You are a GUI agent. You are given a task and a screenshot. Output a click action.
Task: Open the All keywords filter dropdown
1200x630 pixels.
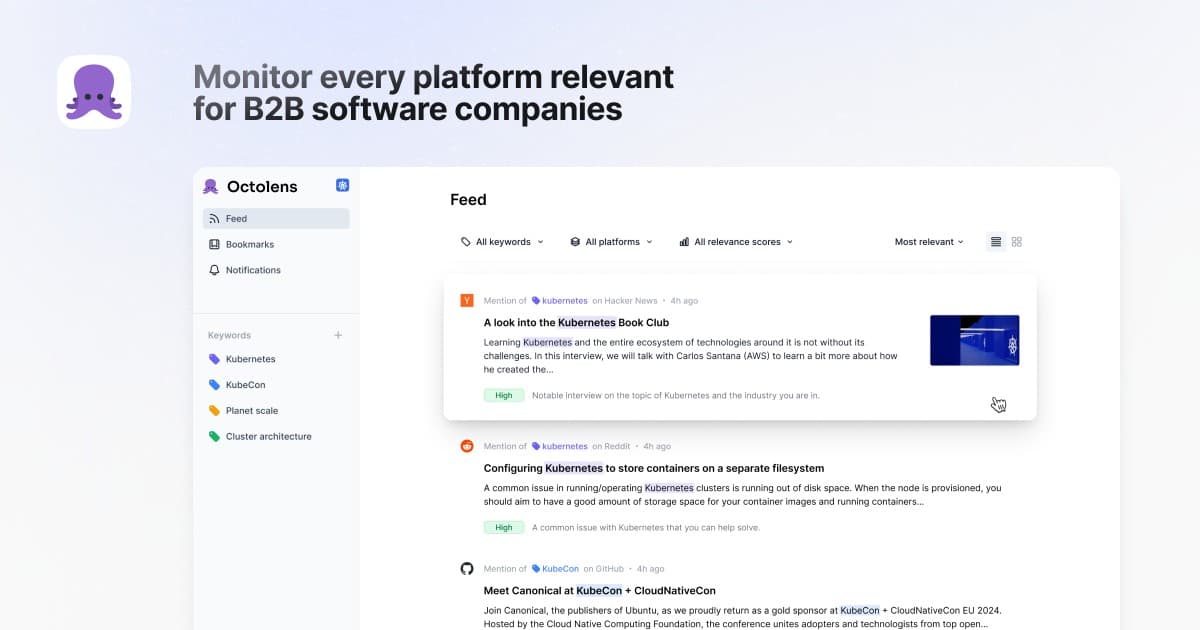click(502, 242)
